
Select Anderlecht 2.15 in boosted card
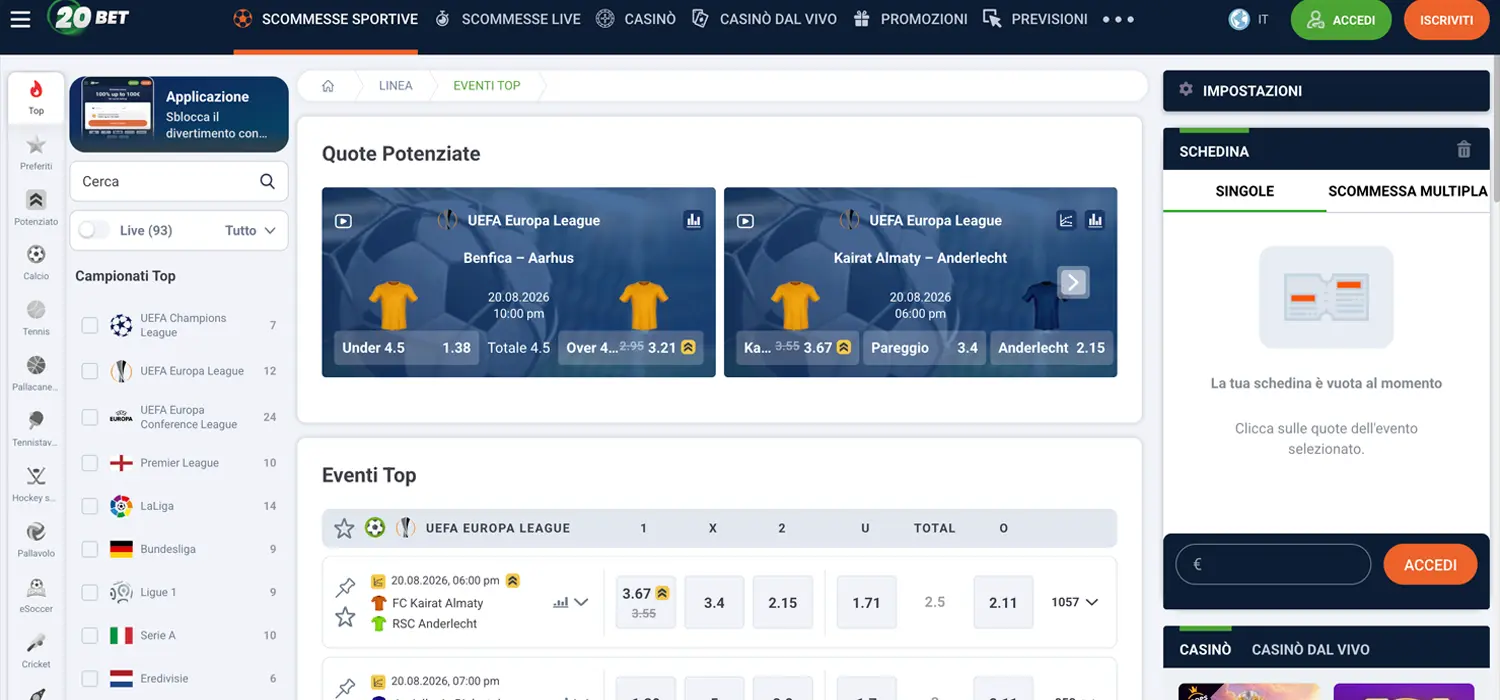click(x=1051, y=348)
